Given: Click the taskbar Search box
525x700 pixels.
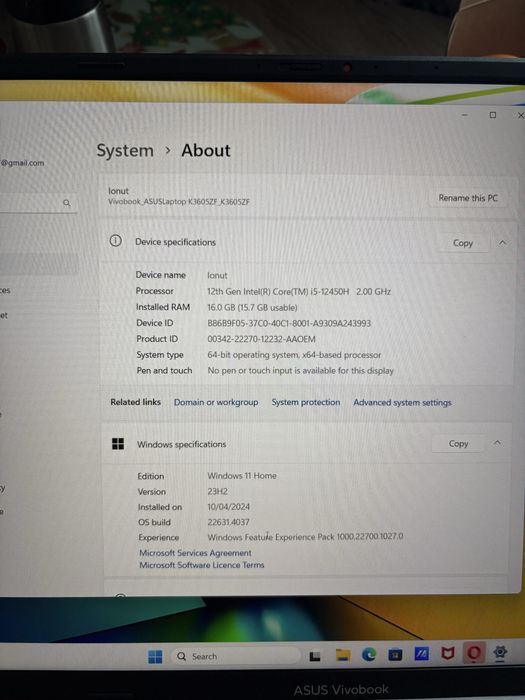Looking at the screenshot, I should (x=236, y=656).
